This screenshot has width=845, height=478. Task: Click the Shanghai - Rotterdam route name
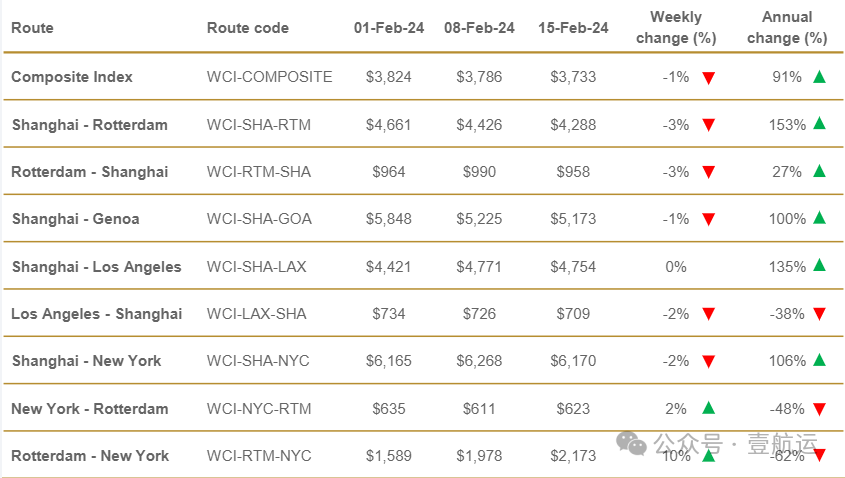(89, 125)
